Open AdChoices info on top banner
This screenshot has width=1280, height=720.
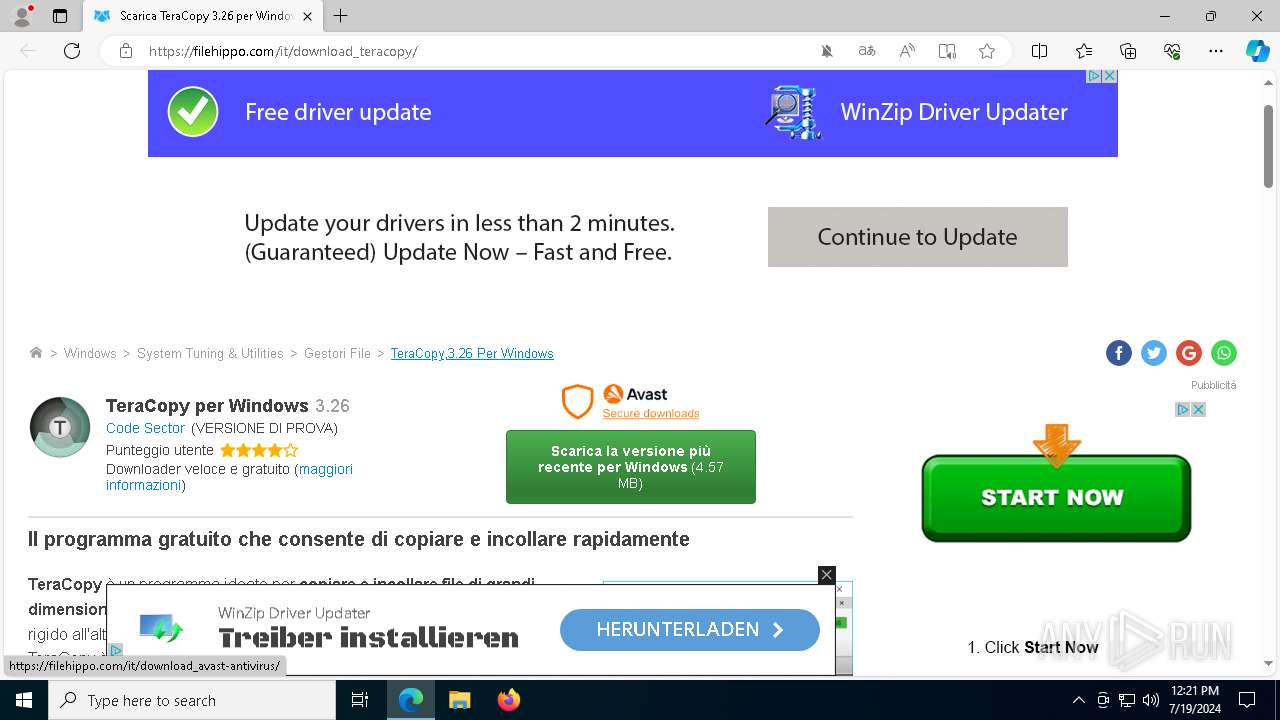coord(1095,76)
